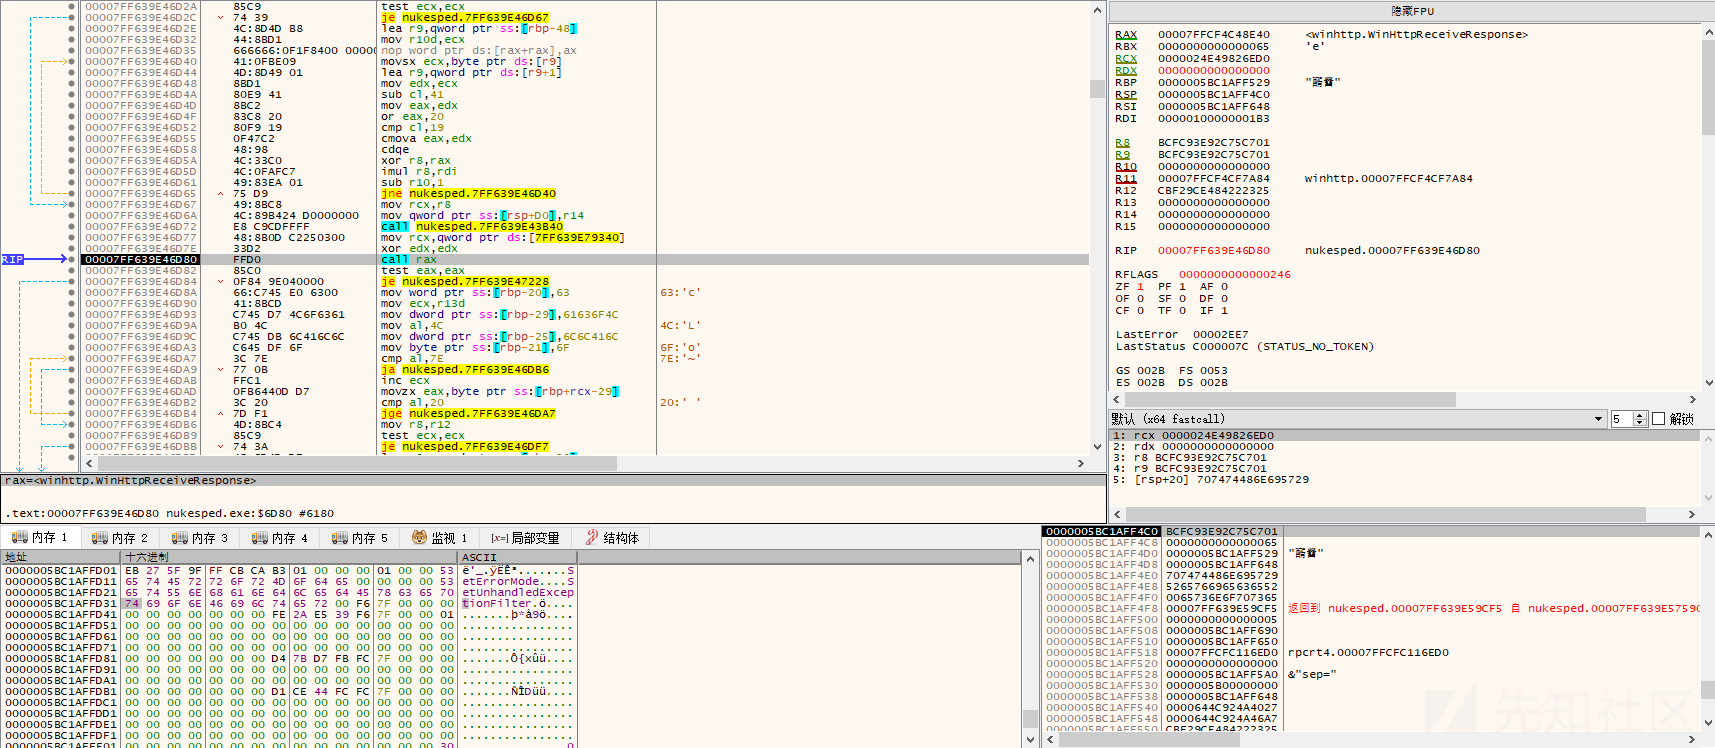The height and width of the screenshot is (748, 1715).
Task: Open the 内存 1 dump tab
Action: click(40, 538)
